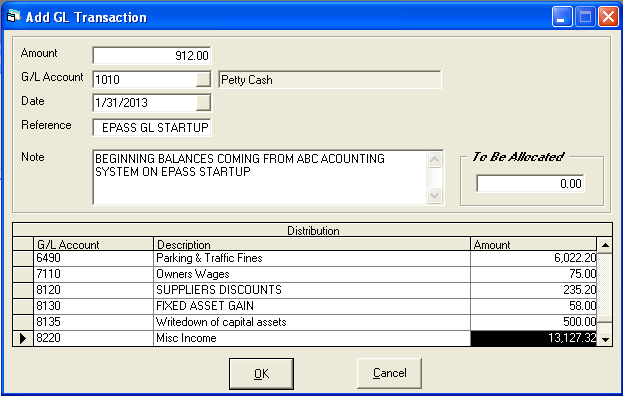623x396 pixels.
Task: Click the Distribution grid scroll down arrow
Action: click(606, 339)
